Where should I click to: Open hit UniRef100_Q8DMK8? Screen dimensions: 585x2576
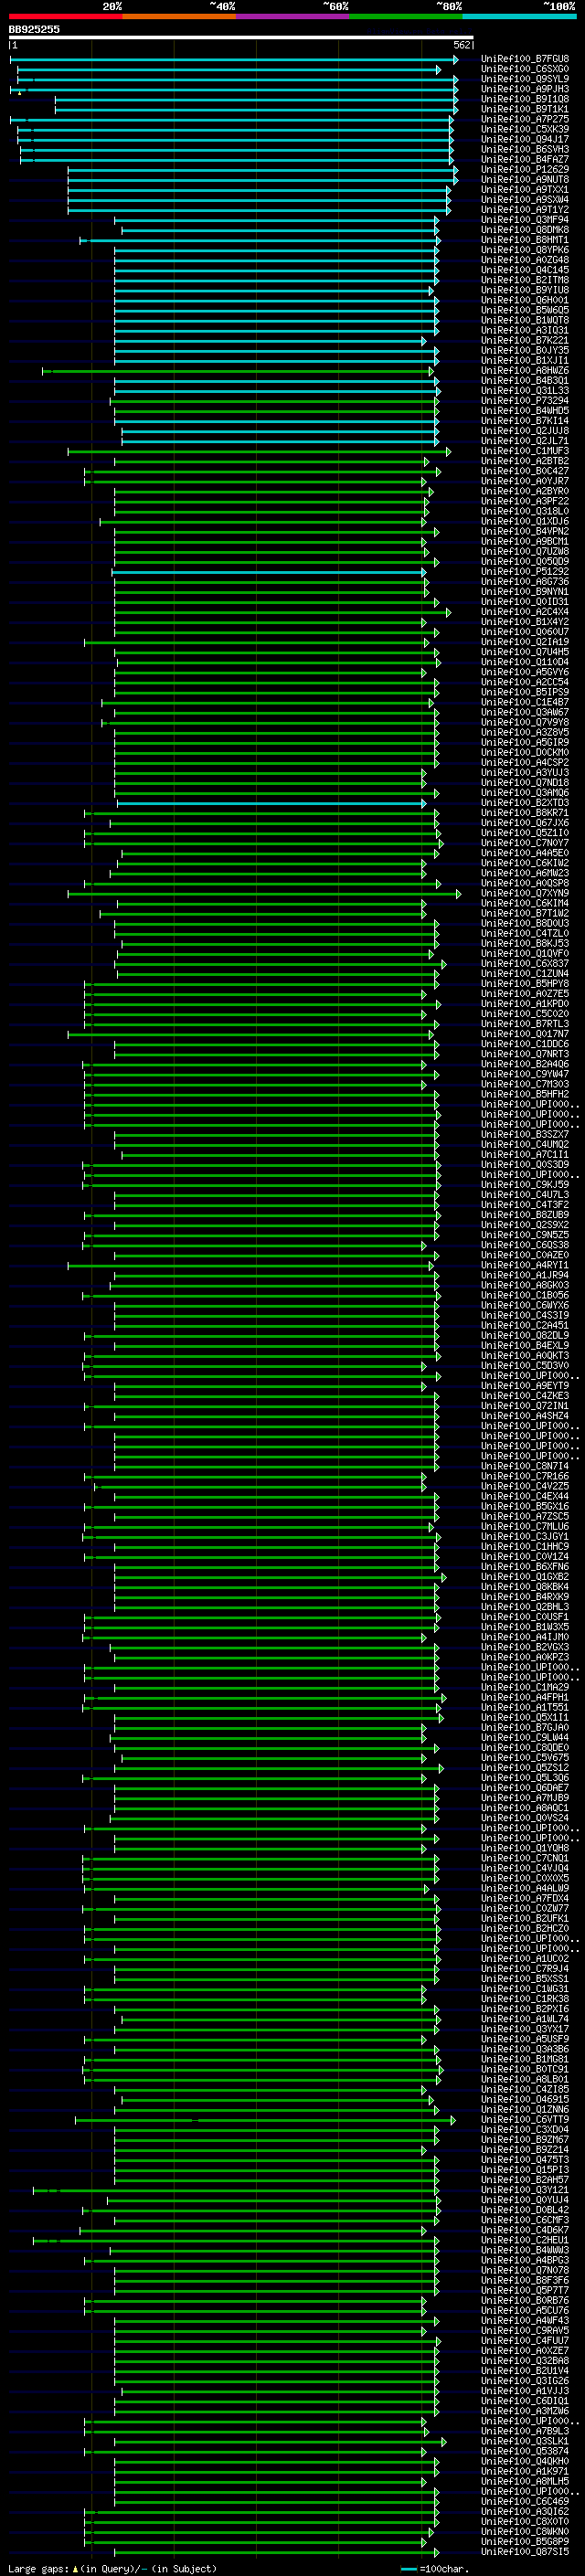[525, 230]
